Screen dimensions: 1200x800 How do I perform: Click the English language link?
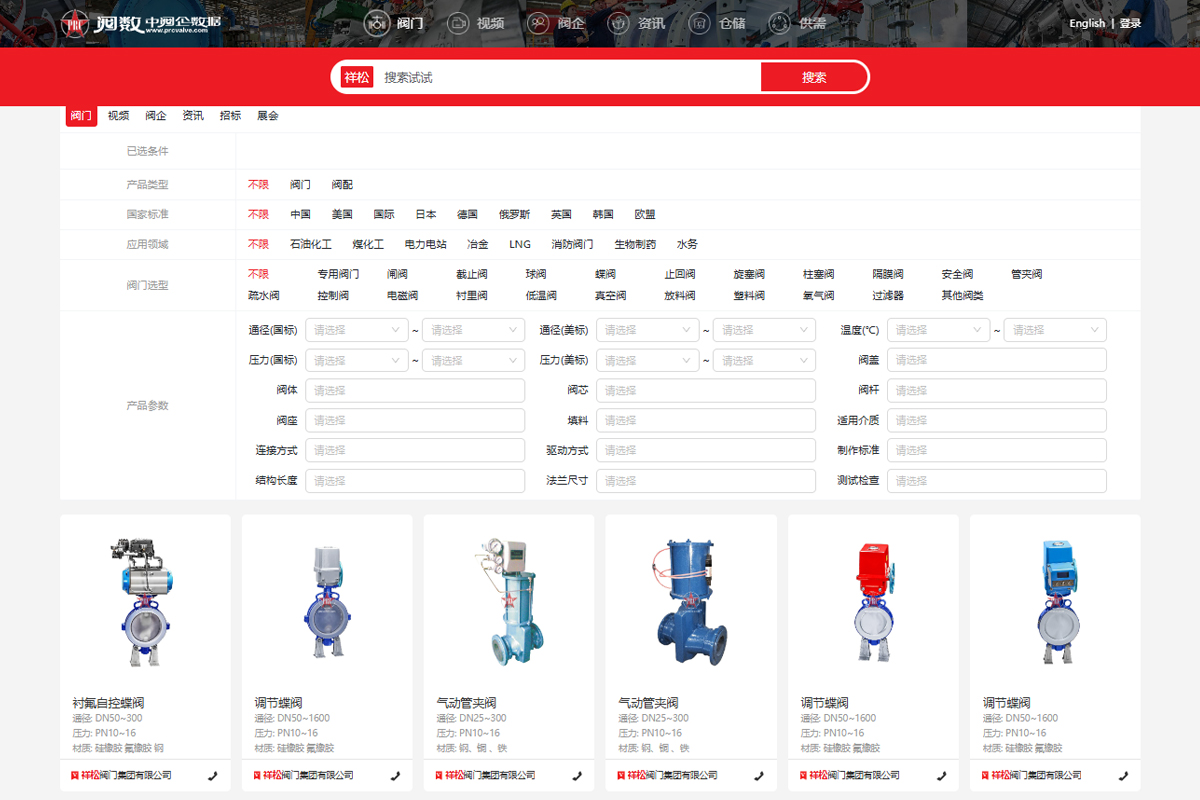(1087, 24)
